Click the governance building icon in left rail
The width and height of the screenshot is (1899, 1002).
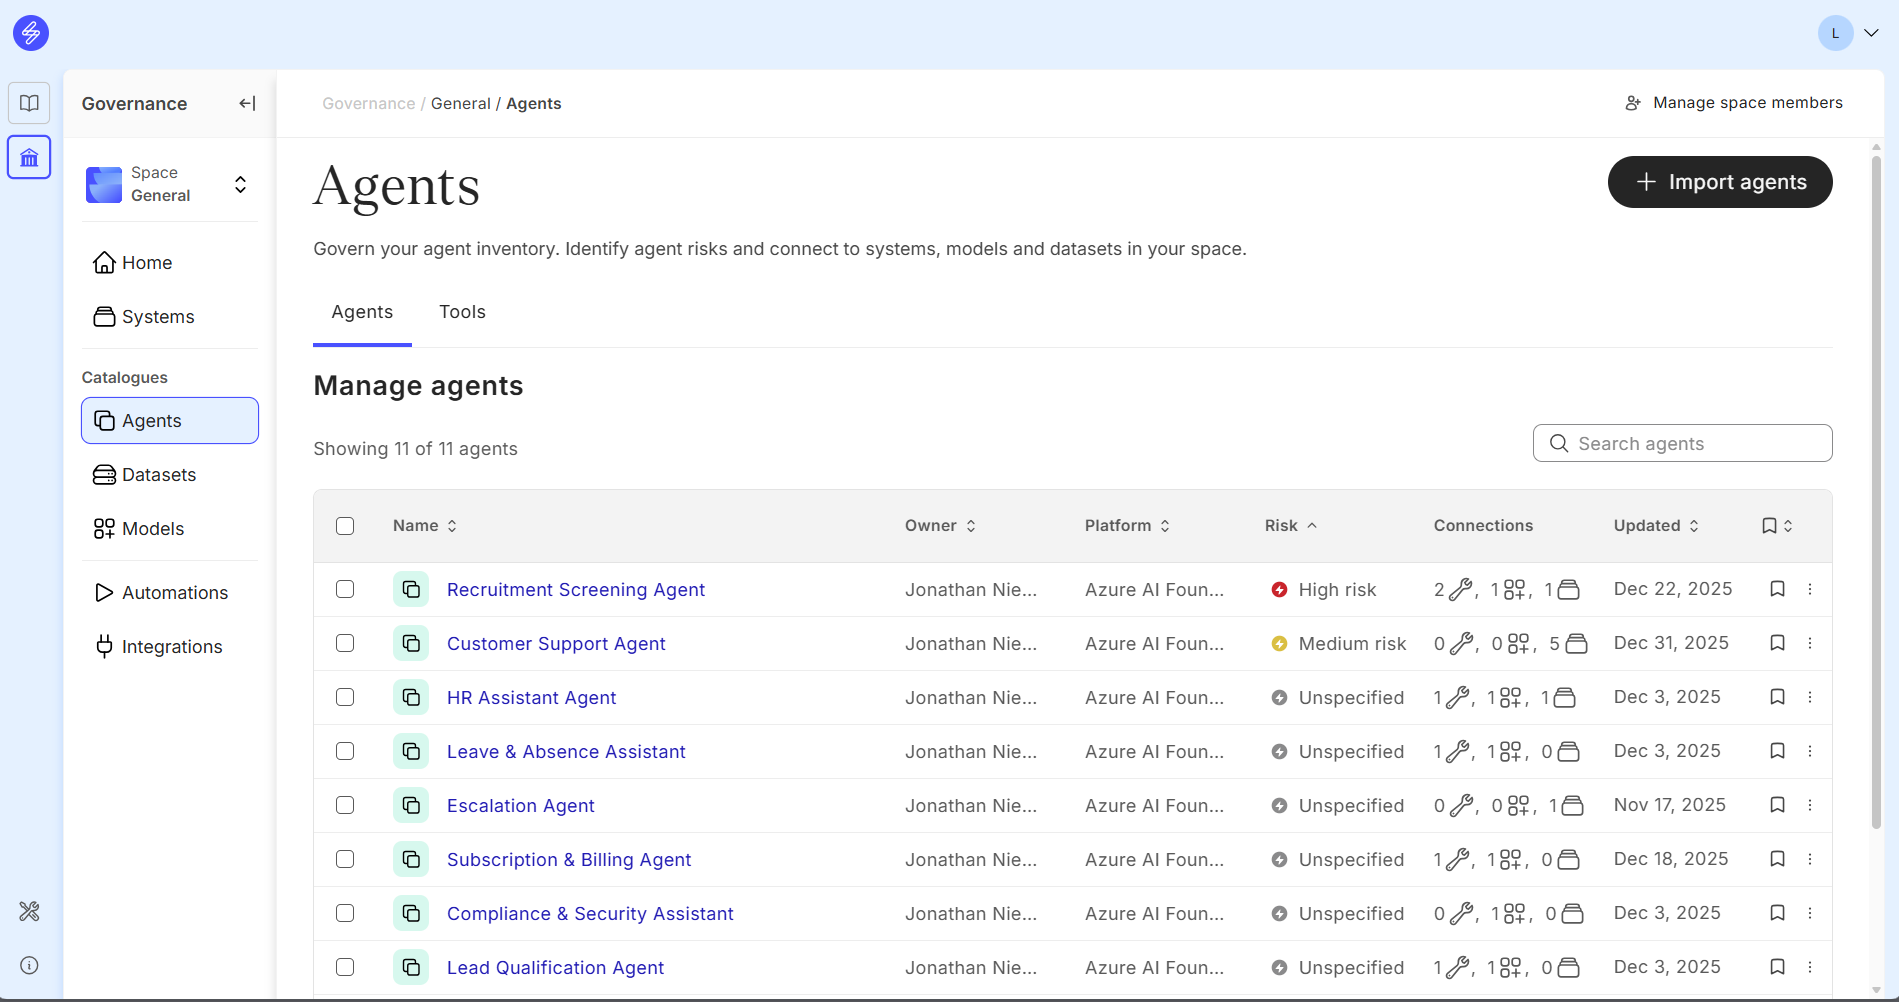(x=29, y=158)
